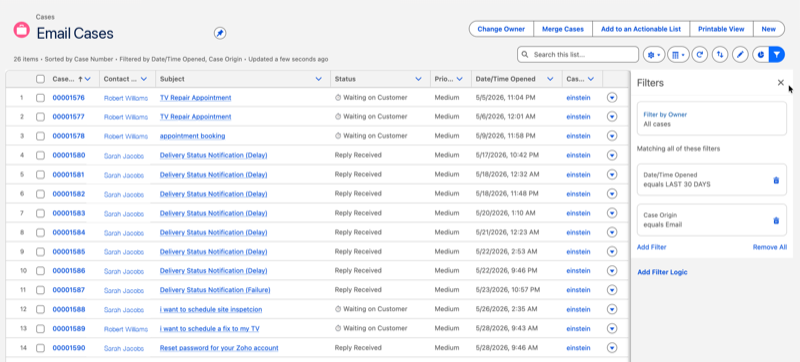Screen dimensions: 800x362
Task: Open row actions for case 00001583
Action: tap(612, 213)
